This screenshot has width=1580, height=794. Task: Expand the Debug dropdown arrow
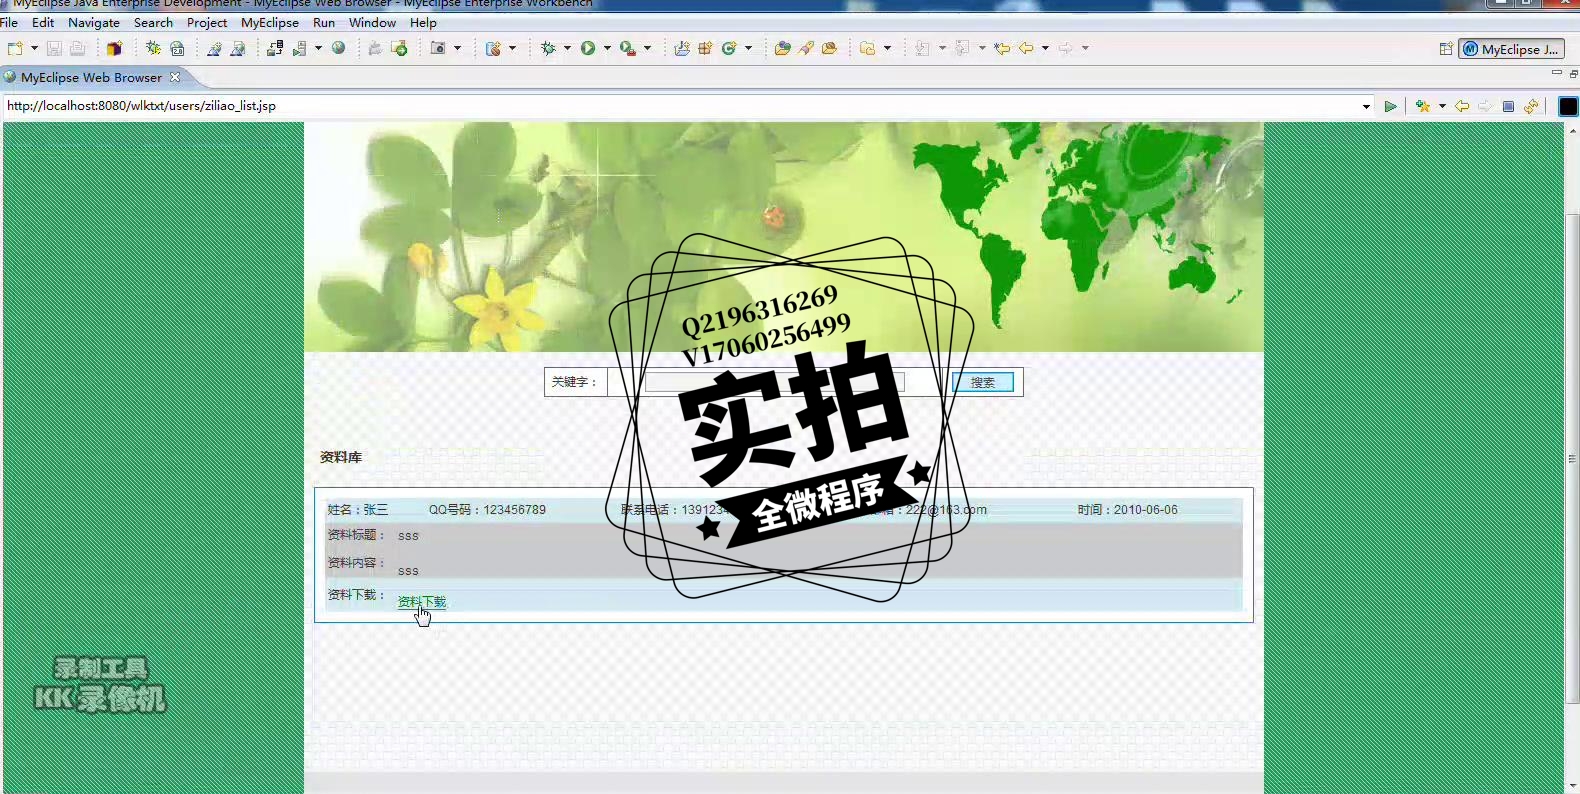[x=567, y=48]
